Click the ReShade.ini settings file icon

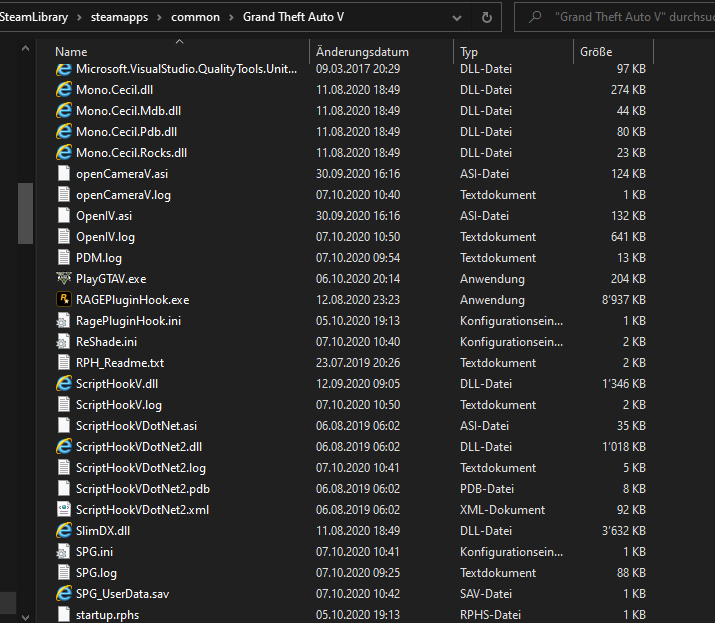64,342
